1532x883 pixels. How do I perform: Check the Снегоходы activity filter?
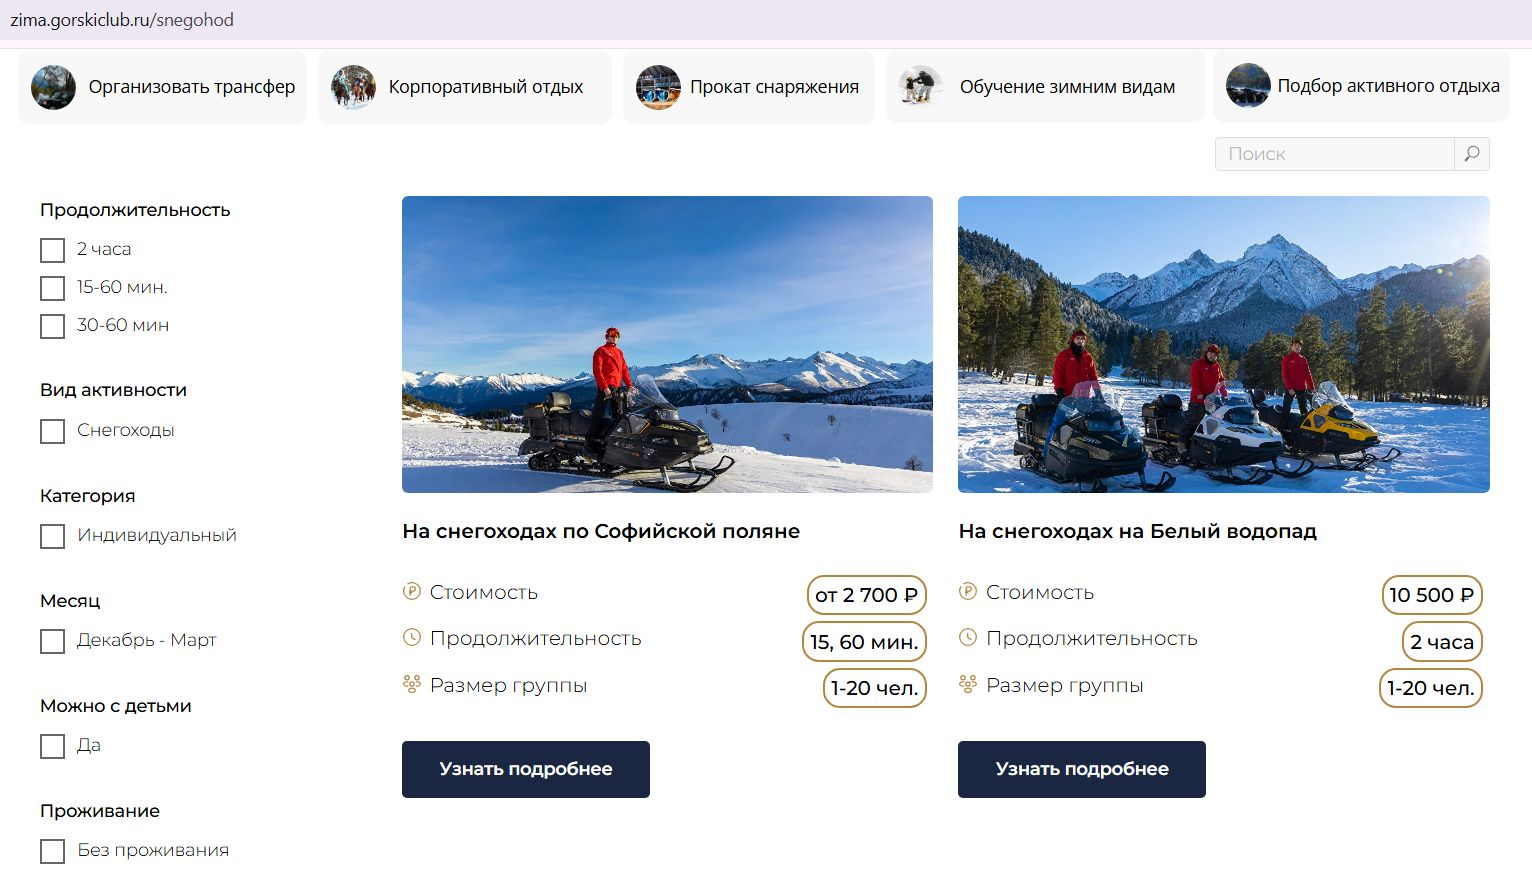[x=52, y=431]
